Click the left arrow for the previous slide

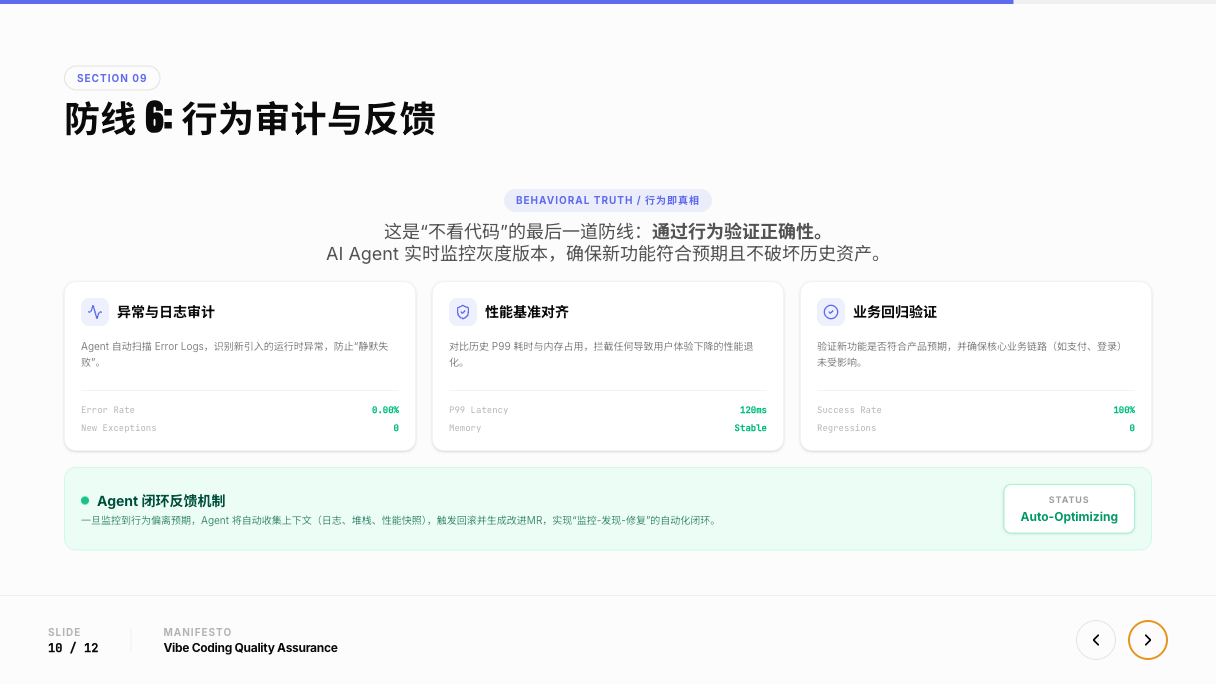coord(1096,640)
